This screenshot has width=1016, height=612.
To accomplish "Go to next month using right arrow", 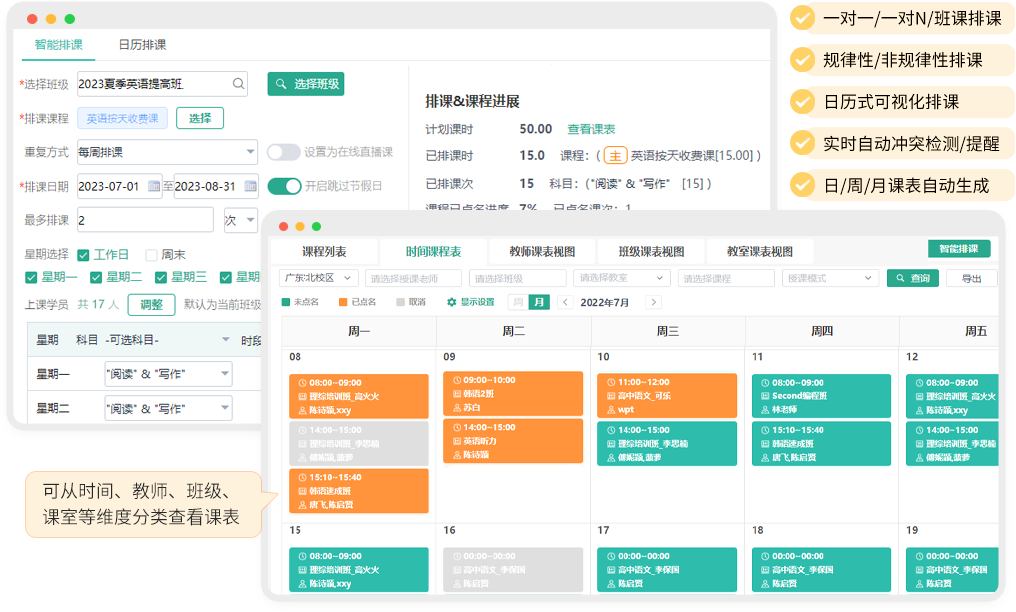I will coord(653,302).
